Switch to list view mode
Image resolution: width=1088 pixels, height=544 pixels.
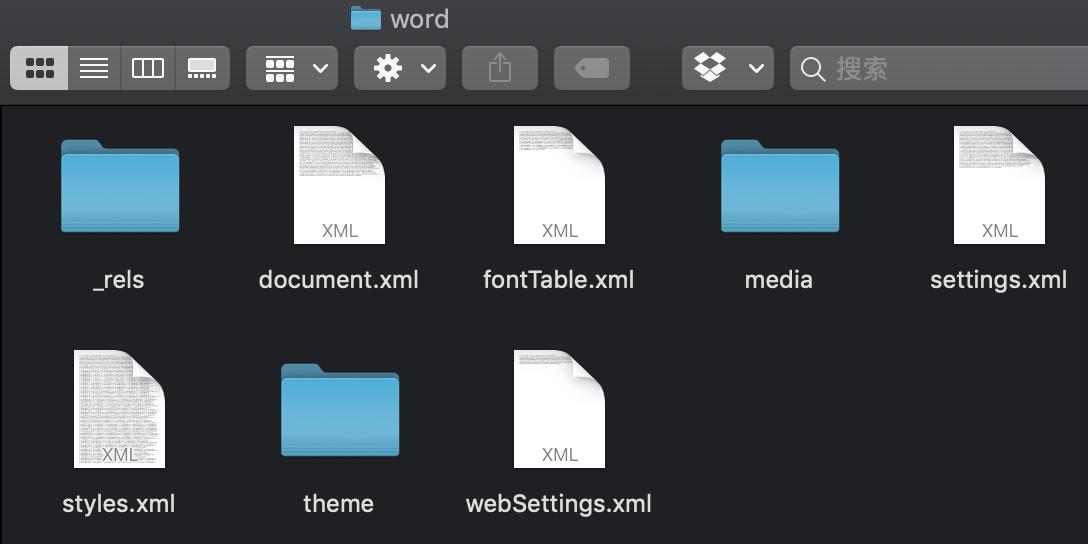[x=94, y=68]
